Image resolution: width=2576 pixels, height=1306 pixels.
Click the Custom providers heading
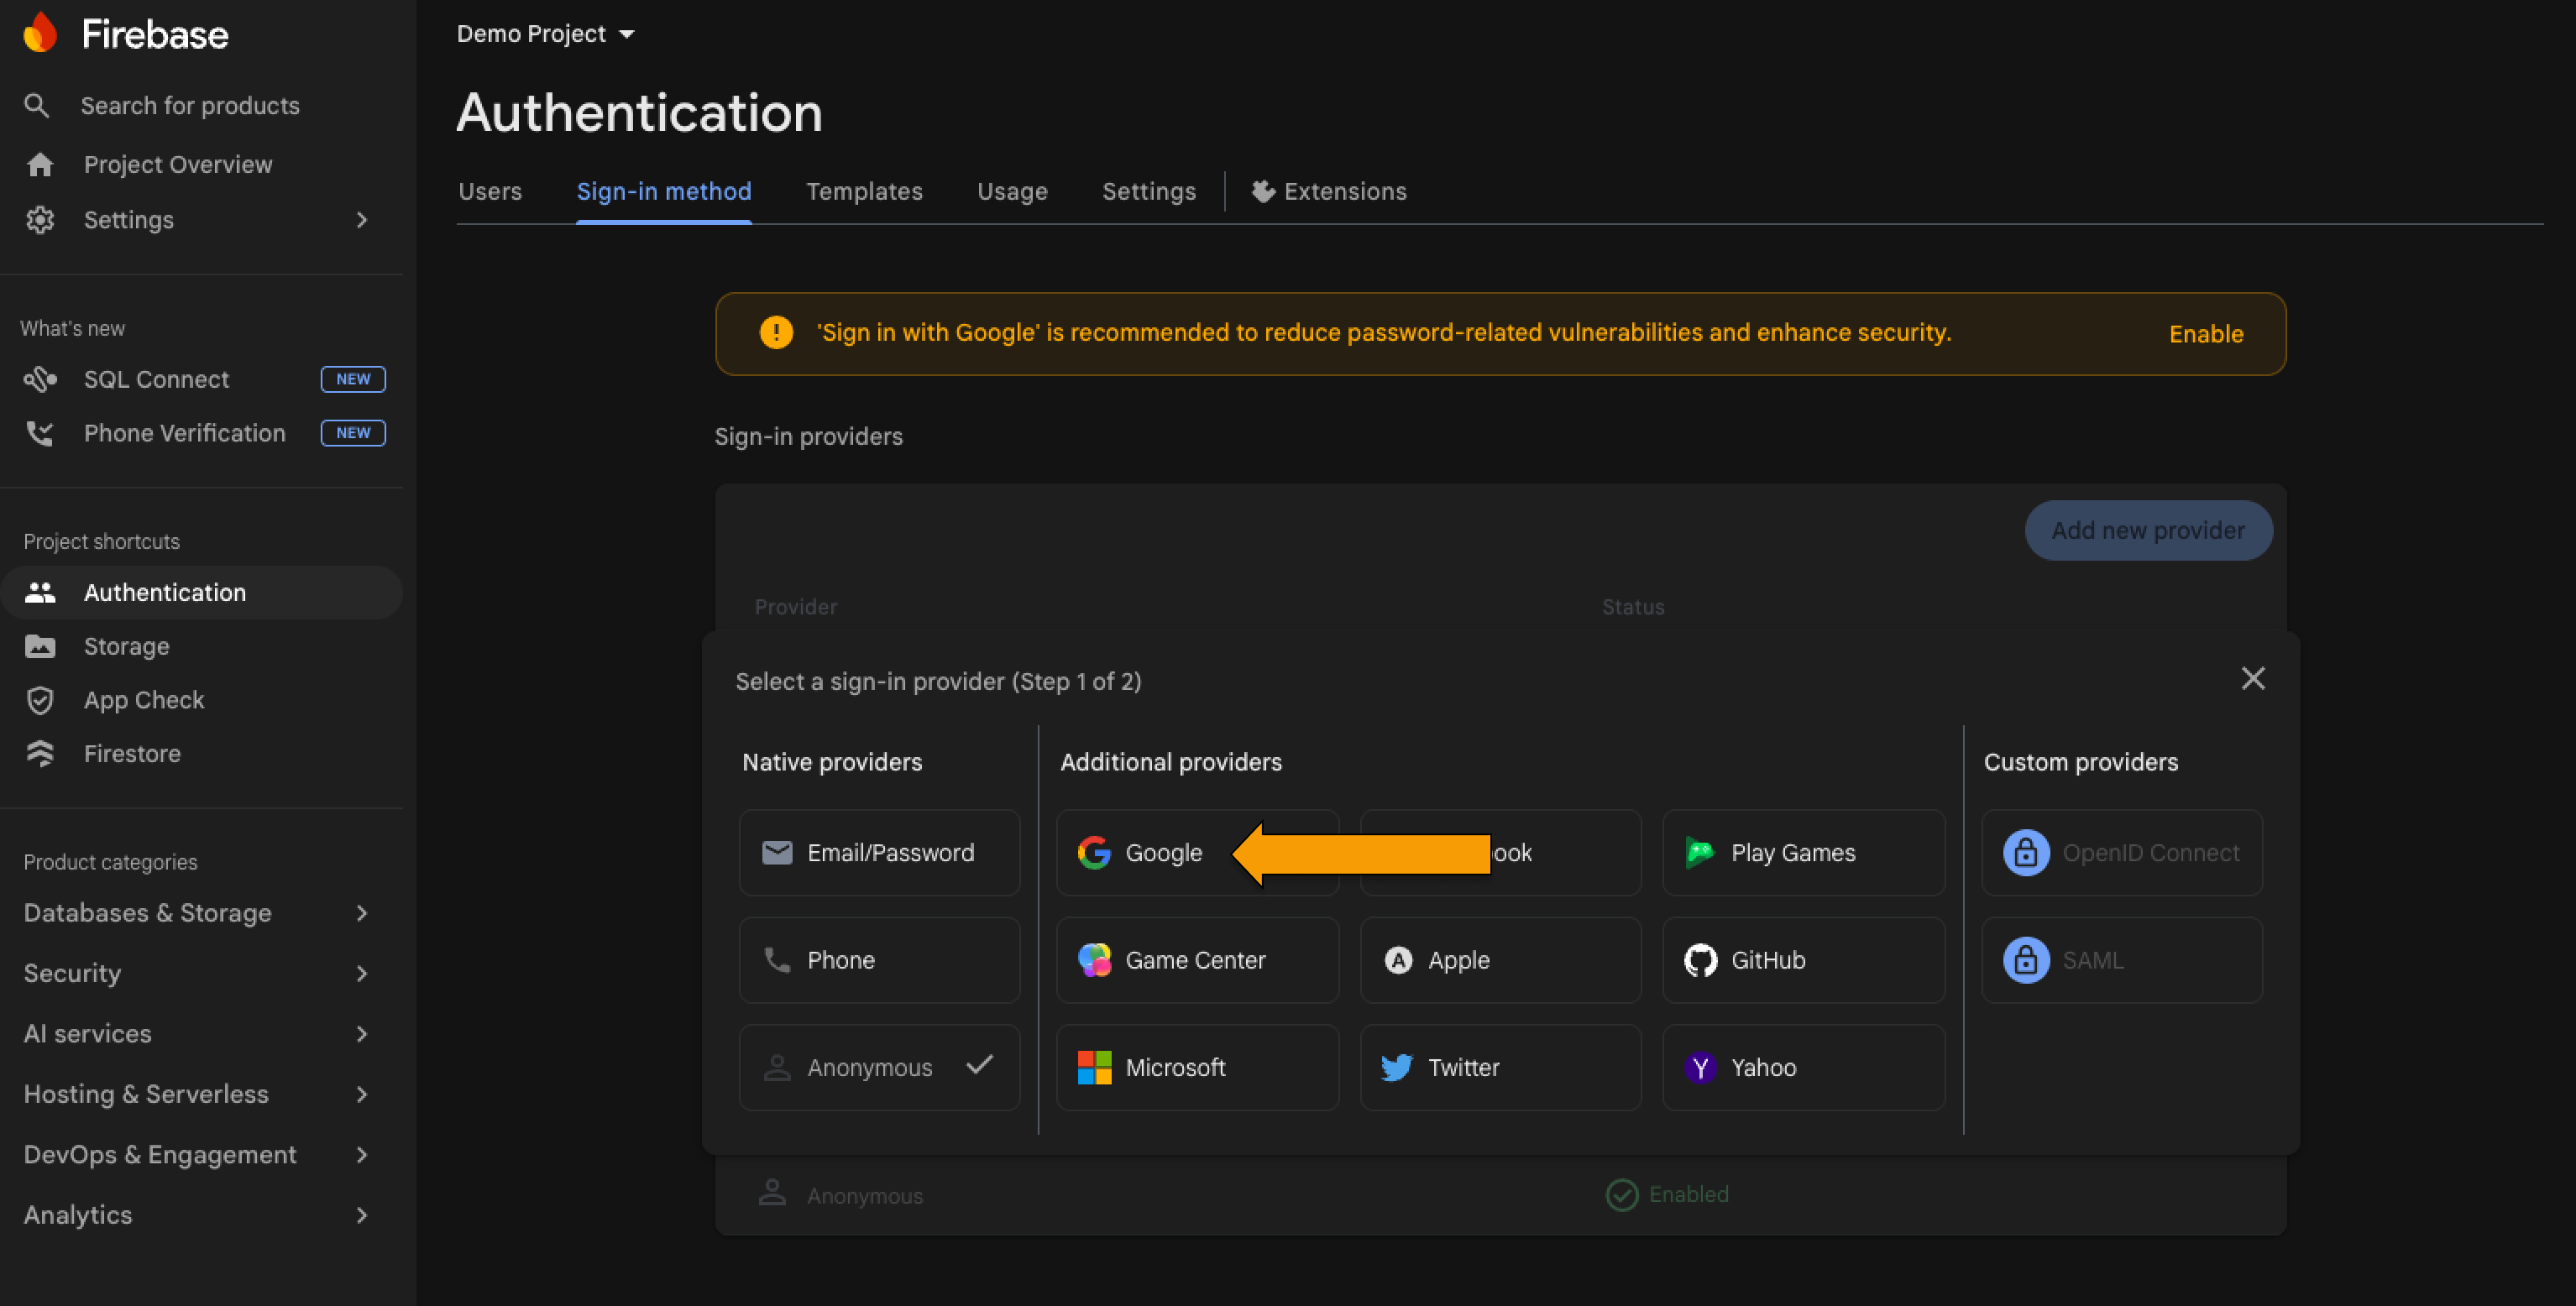2081,762
